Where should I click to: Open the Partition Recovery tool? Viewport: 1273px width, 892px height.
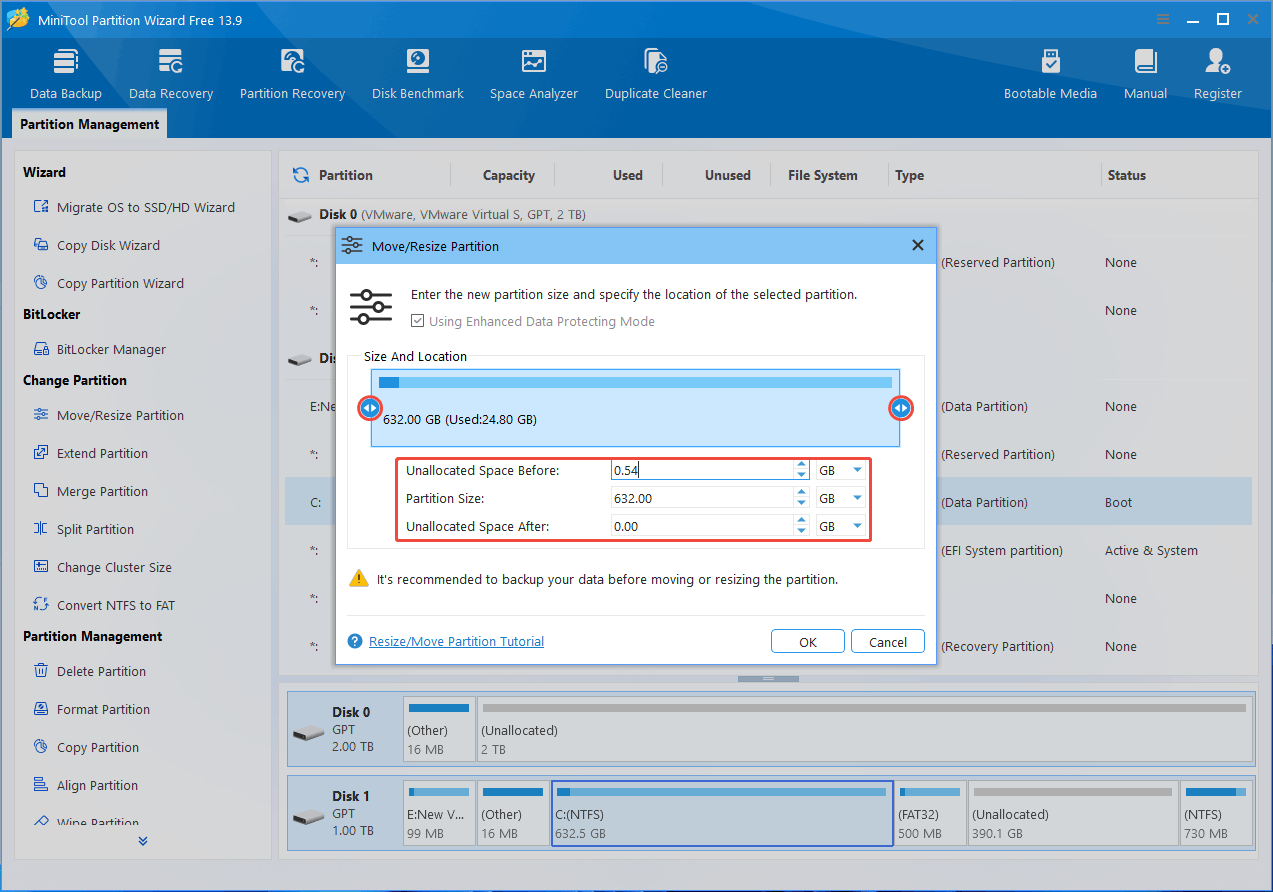coord(292,75)
